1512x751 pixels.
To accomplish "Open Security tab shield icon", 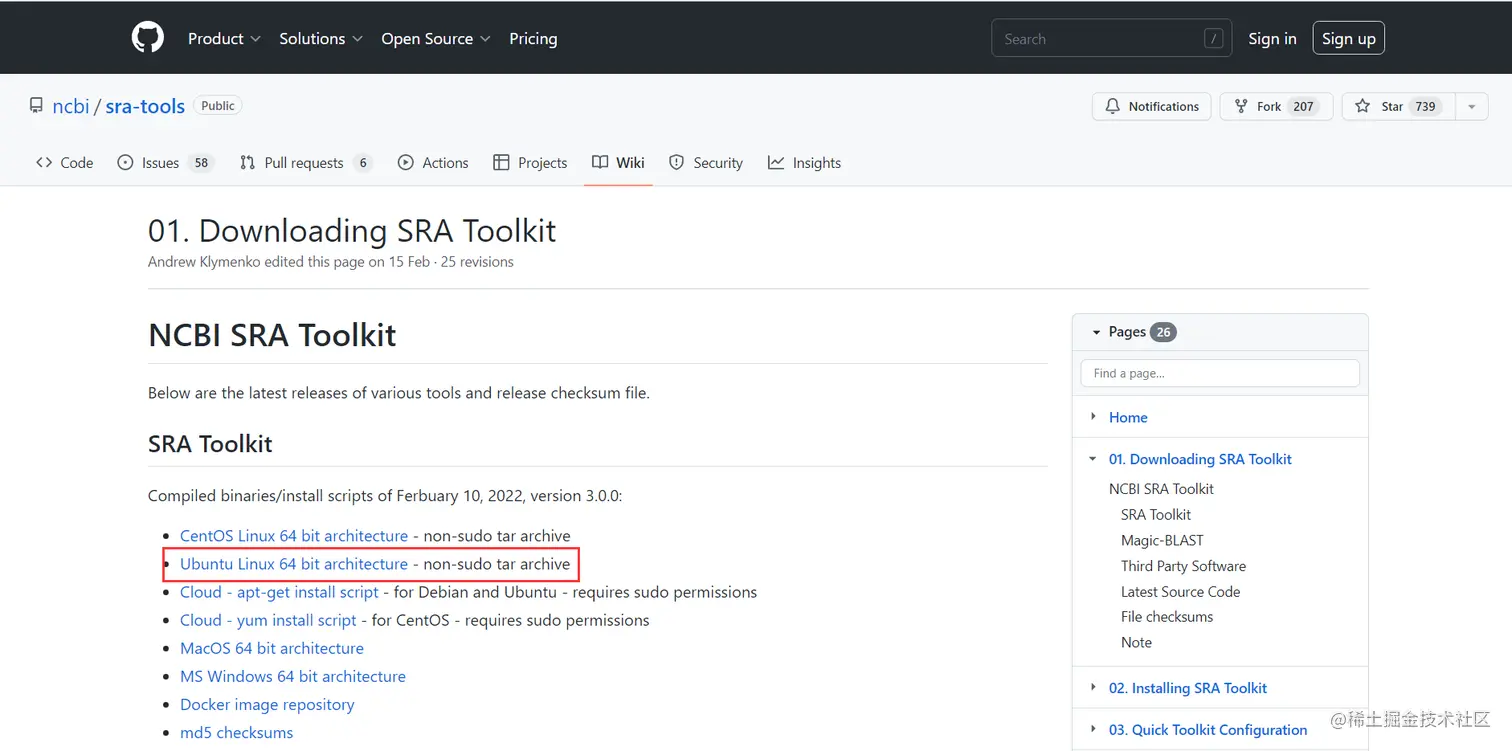I will click(677, 162).
